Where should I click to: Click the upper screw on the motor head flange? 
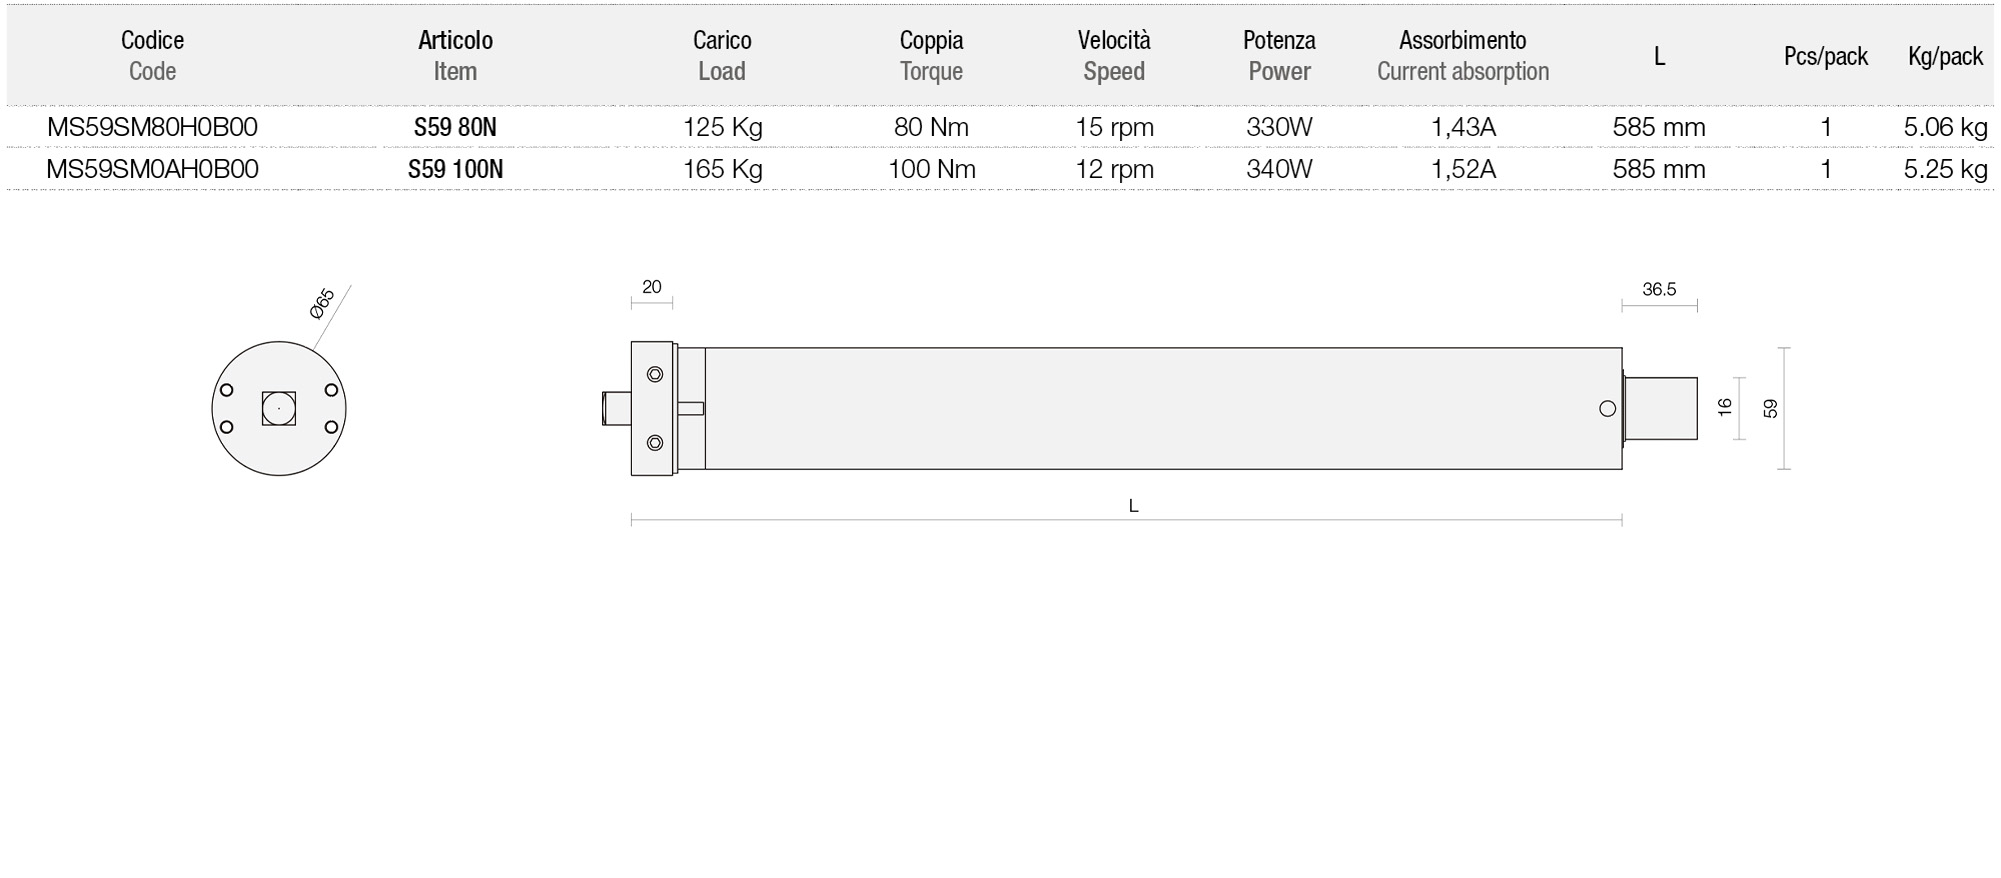click(x=655, y=374)
